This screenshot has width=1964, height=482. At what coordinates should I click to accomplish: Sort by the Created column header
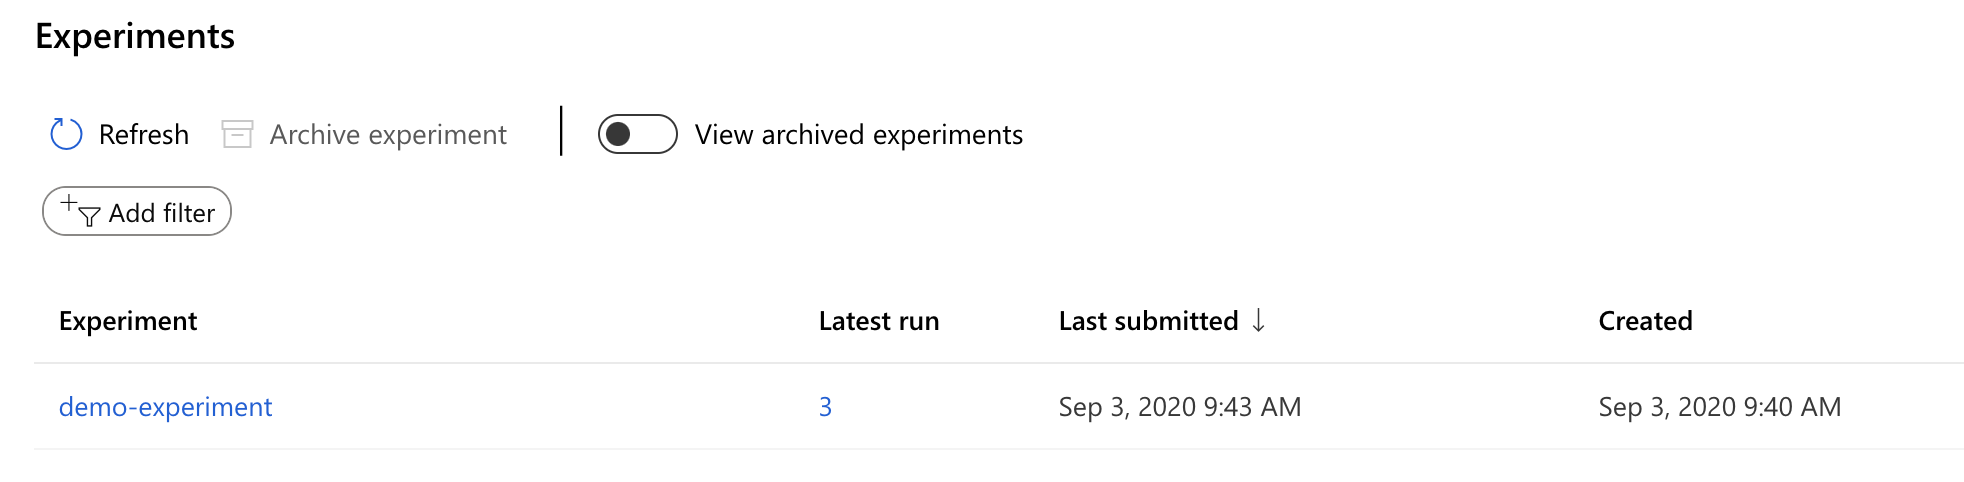[x=1645, y=321]
